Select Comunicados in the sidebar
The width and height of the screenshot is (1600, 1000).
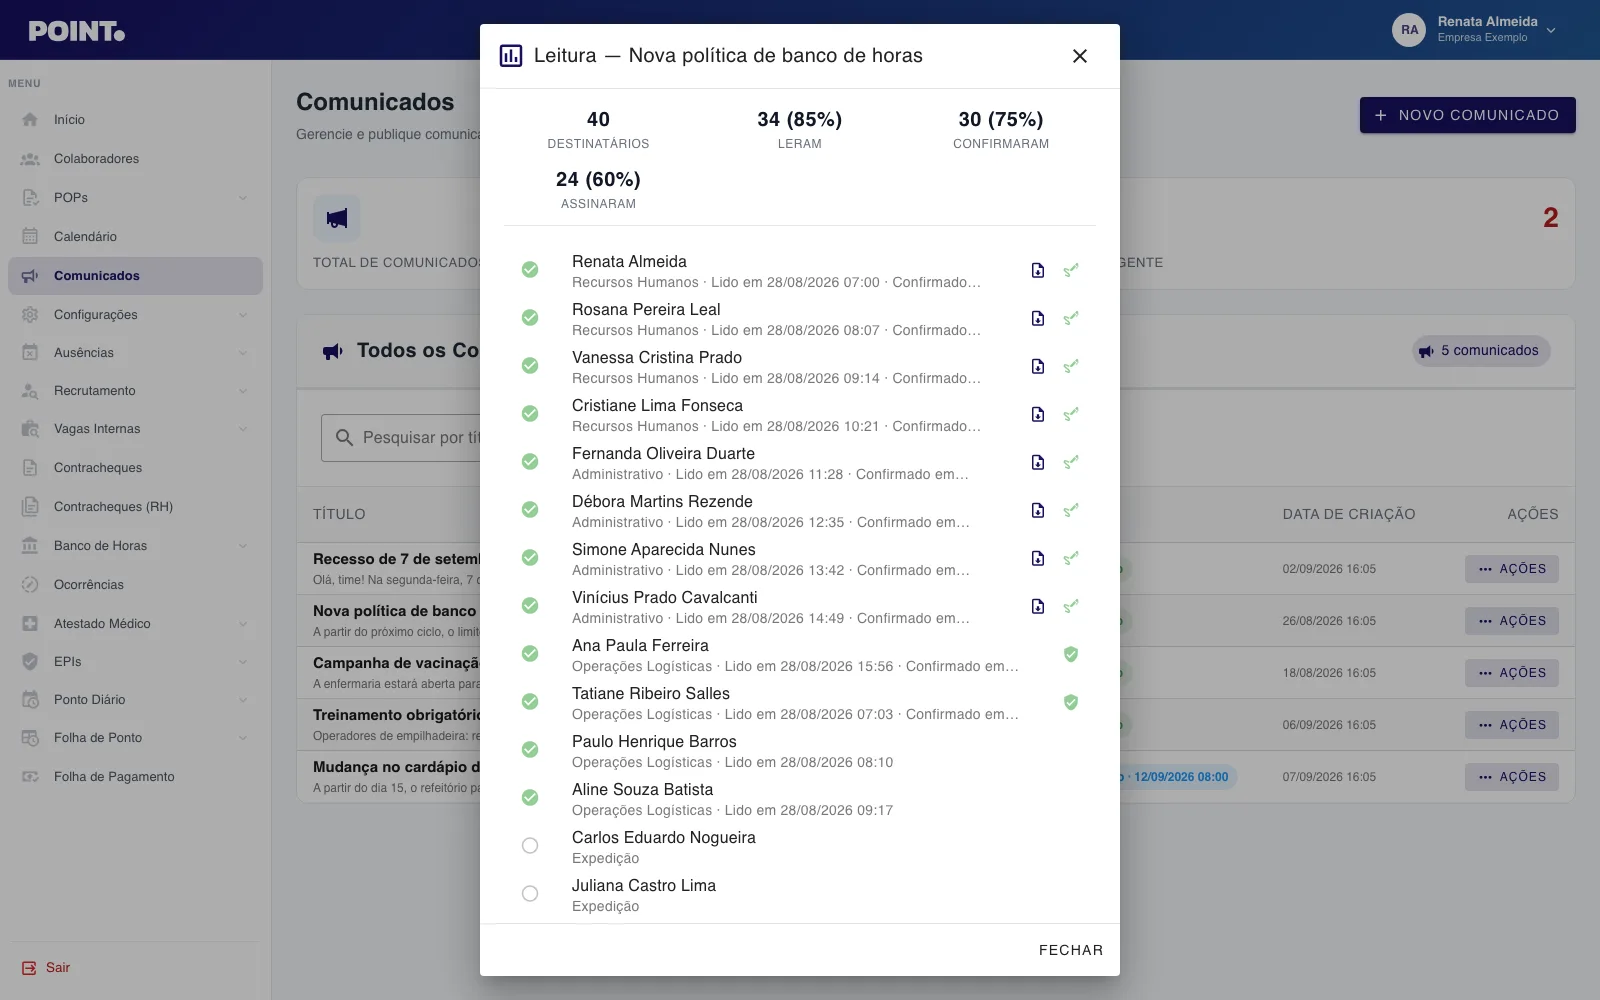tap(135, 276)
